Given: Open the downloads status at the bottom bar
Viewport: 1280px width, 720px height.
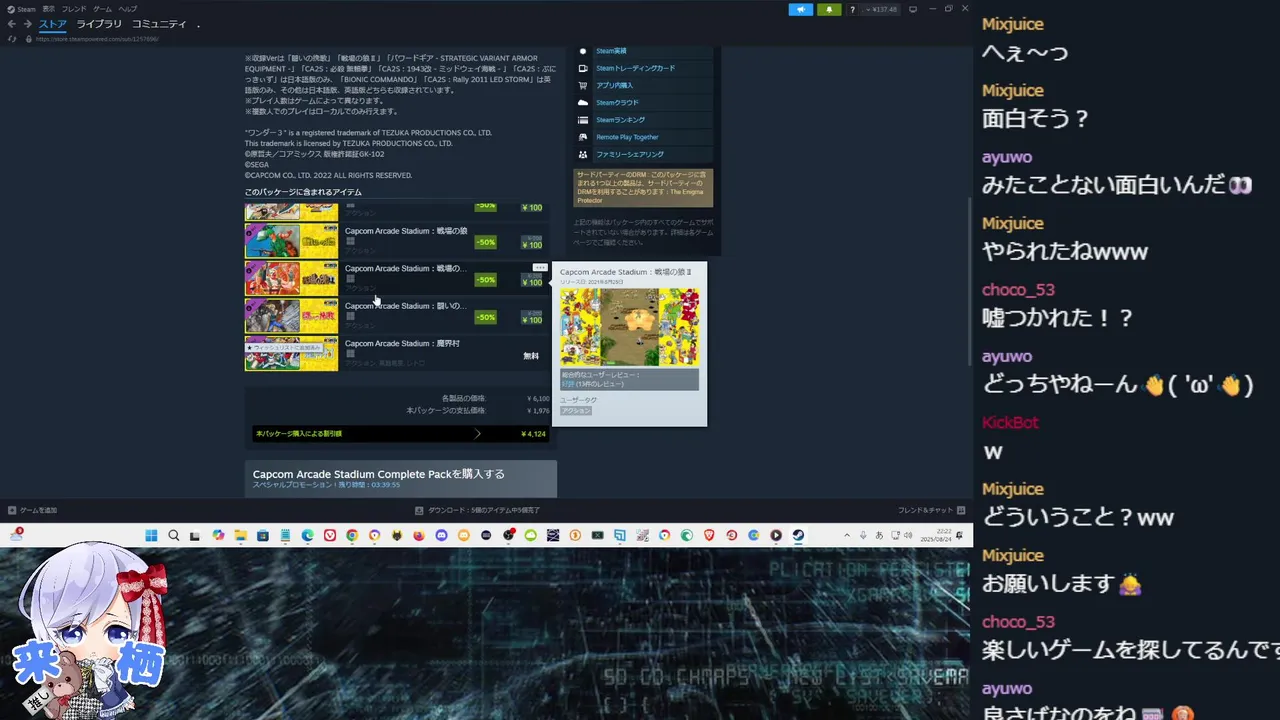Looking at the screenshot, I should click(x=478, y=510).
